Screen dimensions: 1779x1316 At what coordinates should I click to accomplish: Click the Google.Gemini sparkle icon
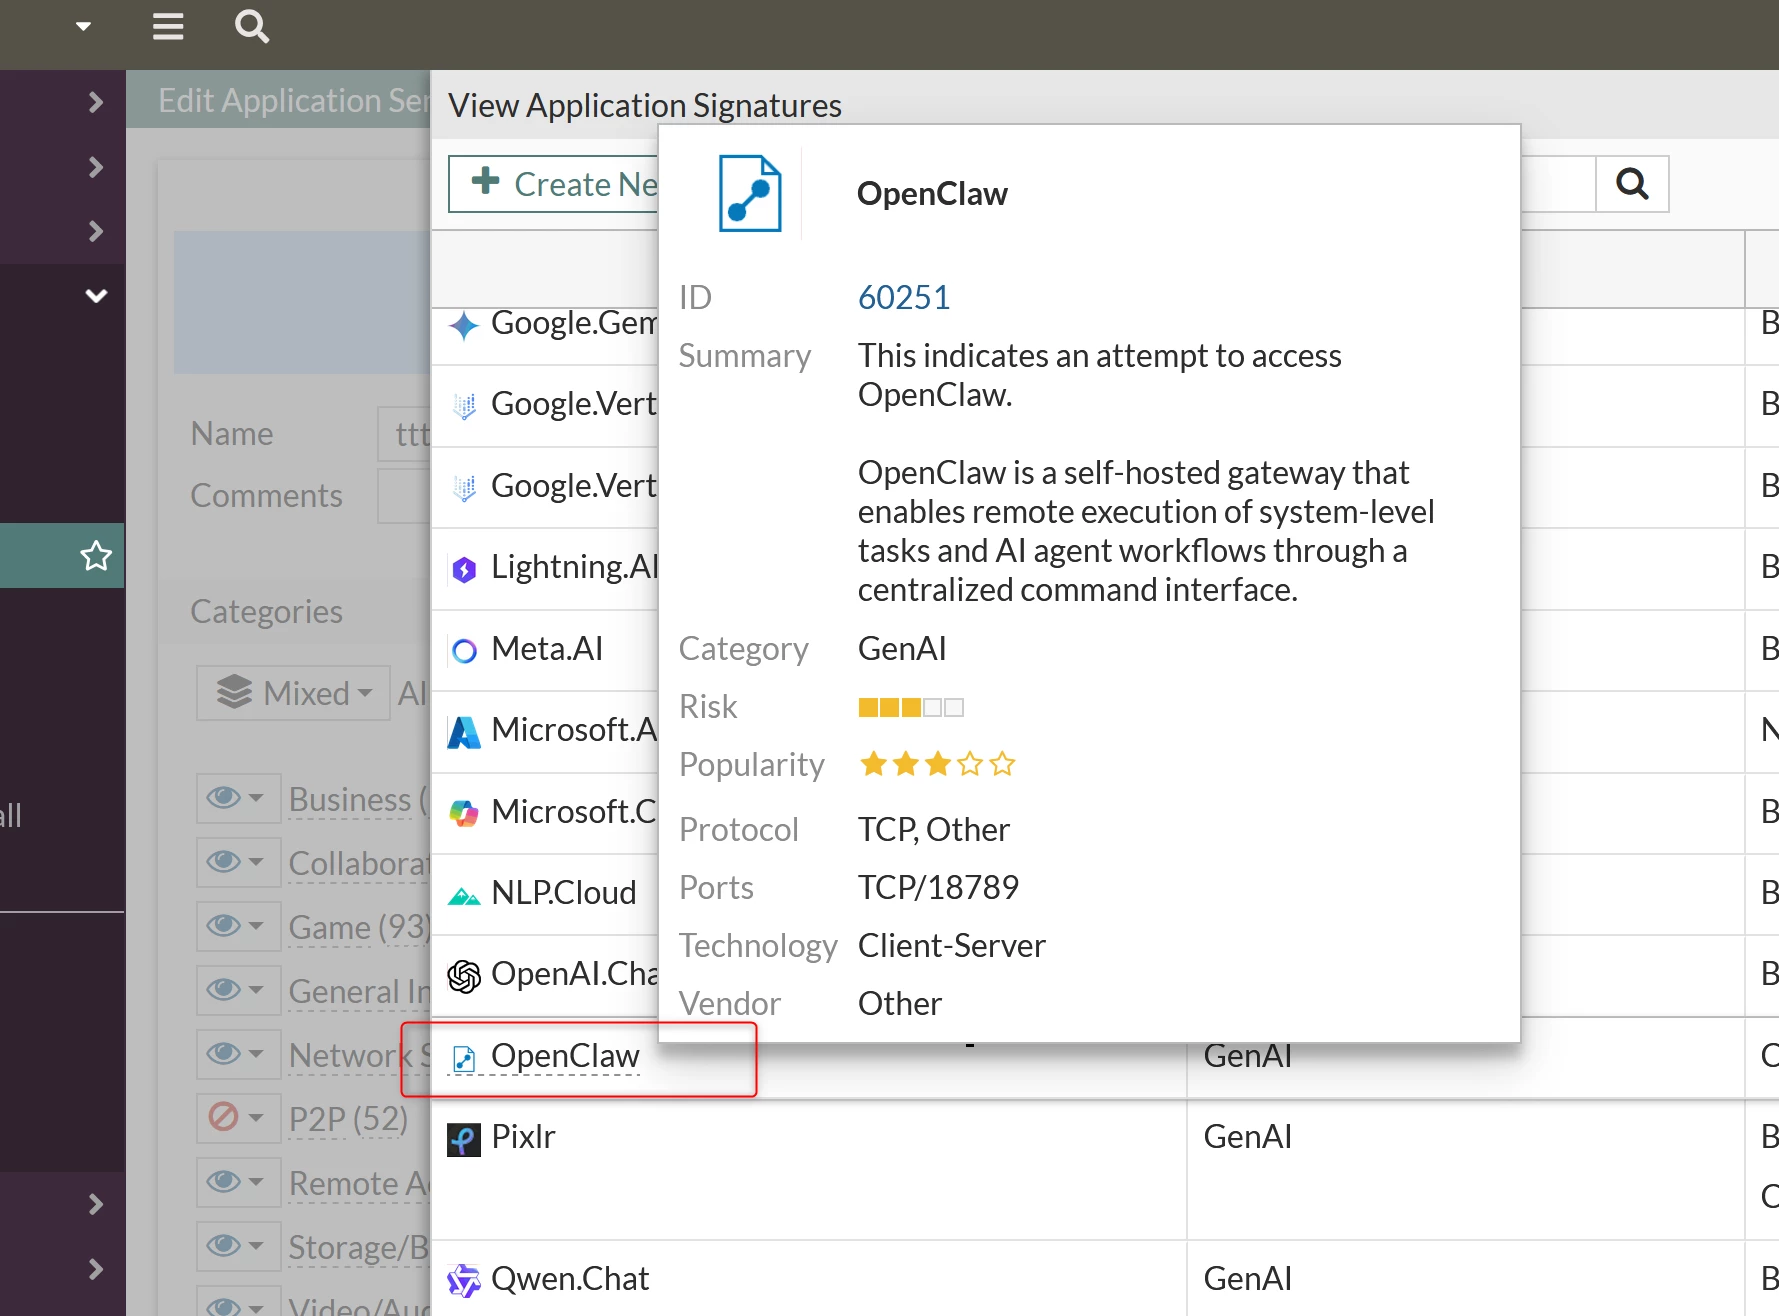(x=463, y=325)
